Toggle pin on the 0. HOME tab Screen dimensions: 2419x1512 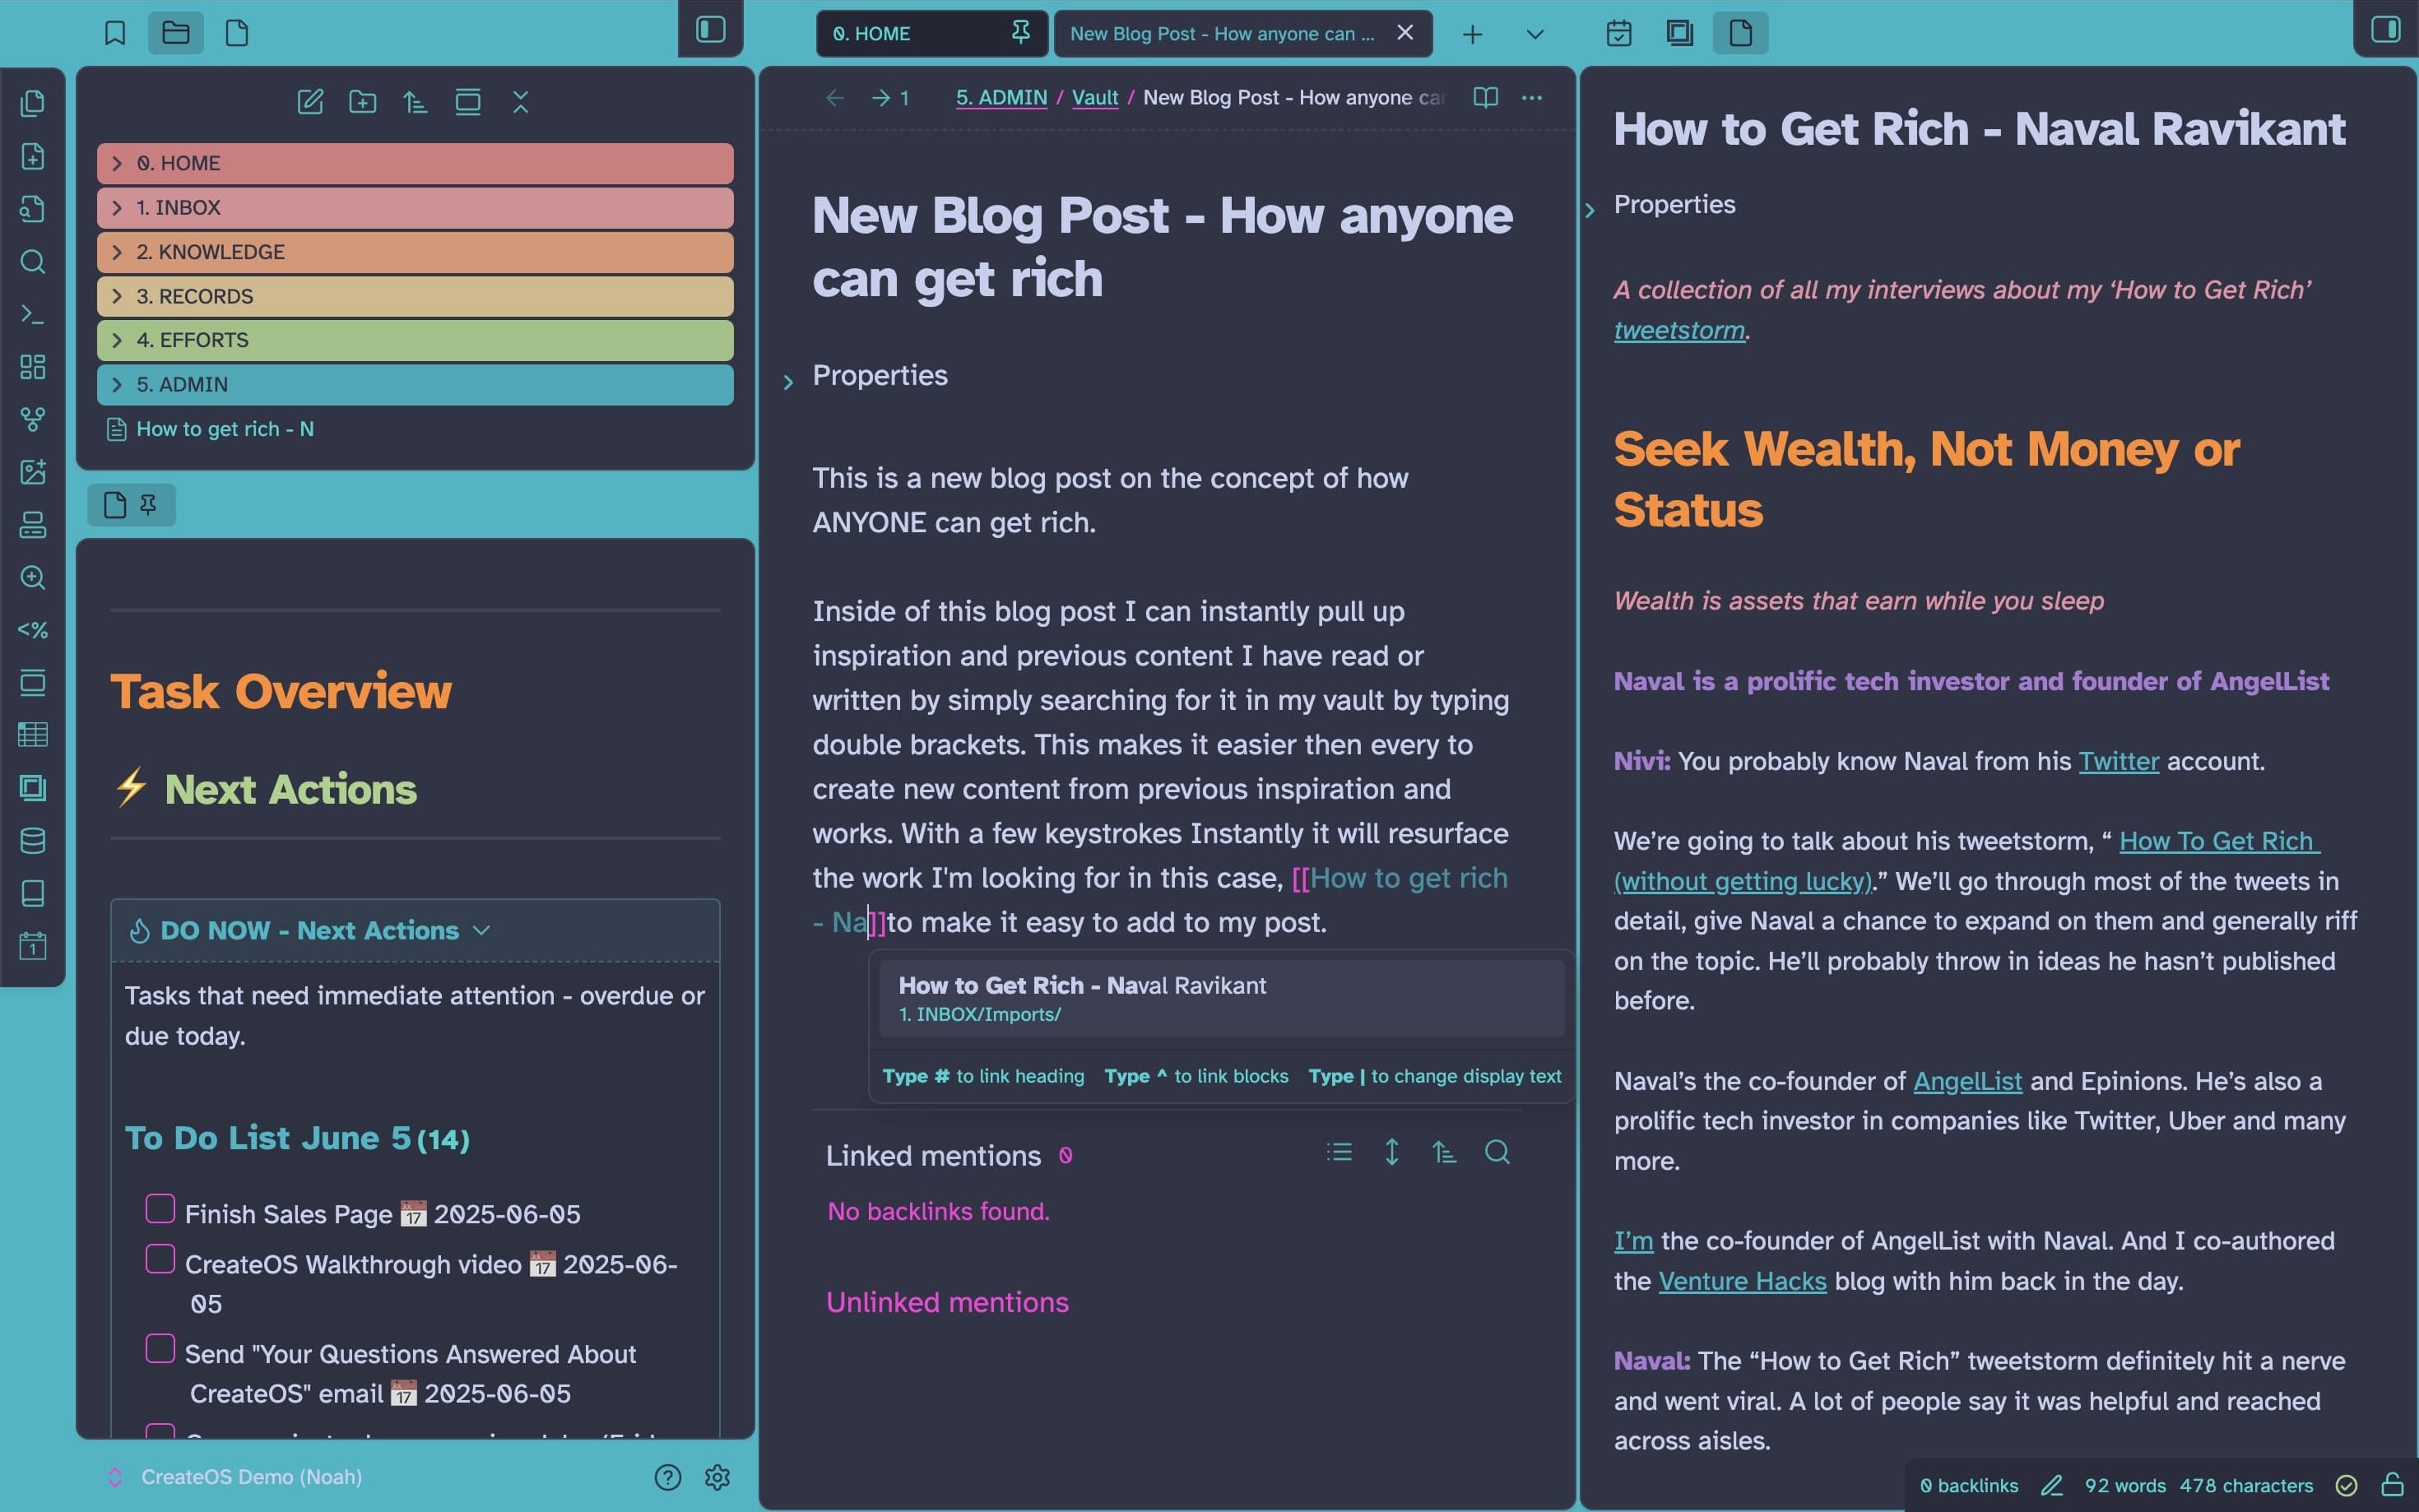click(x=1020, y=33)
